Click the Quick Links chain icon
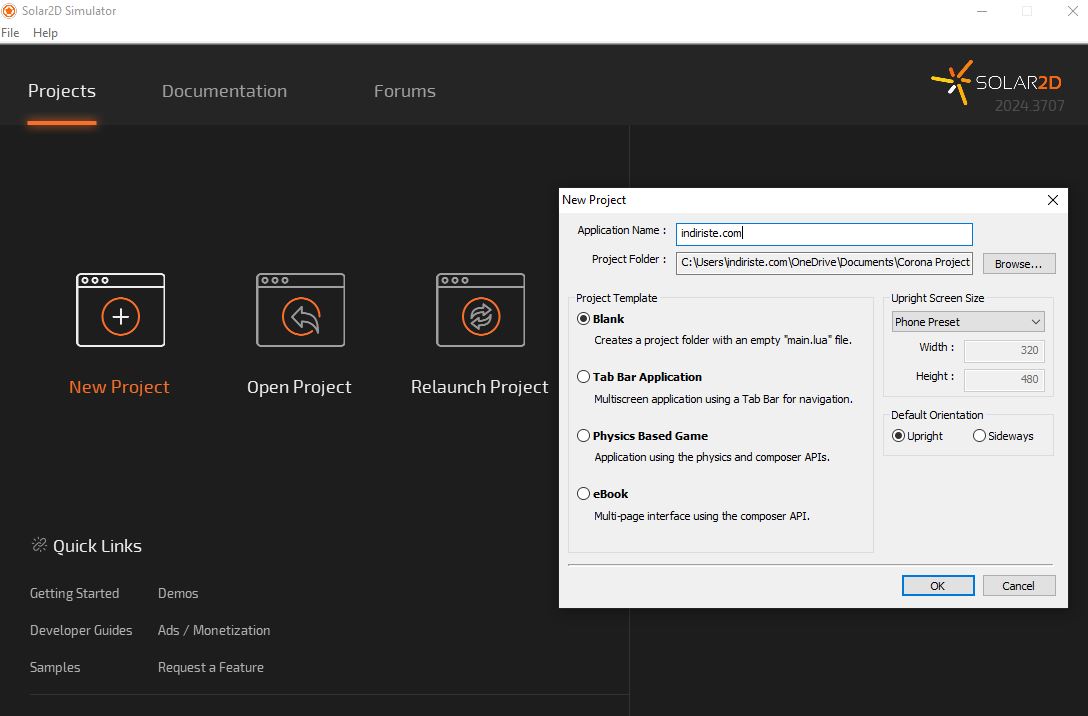1088x716 pixels. click(39, 545)
